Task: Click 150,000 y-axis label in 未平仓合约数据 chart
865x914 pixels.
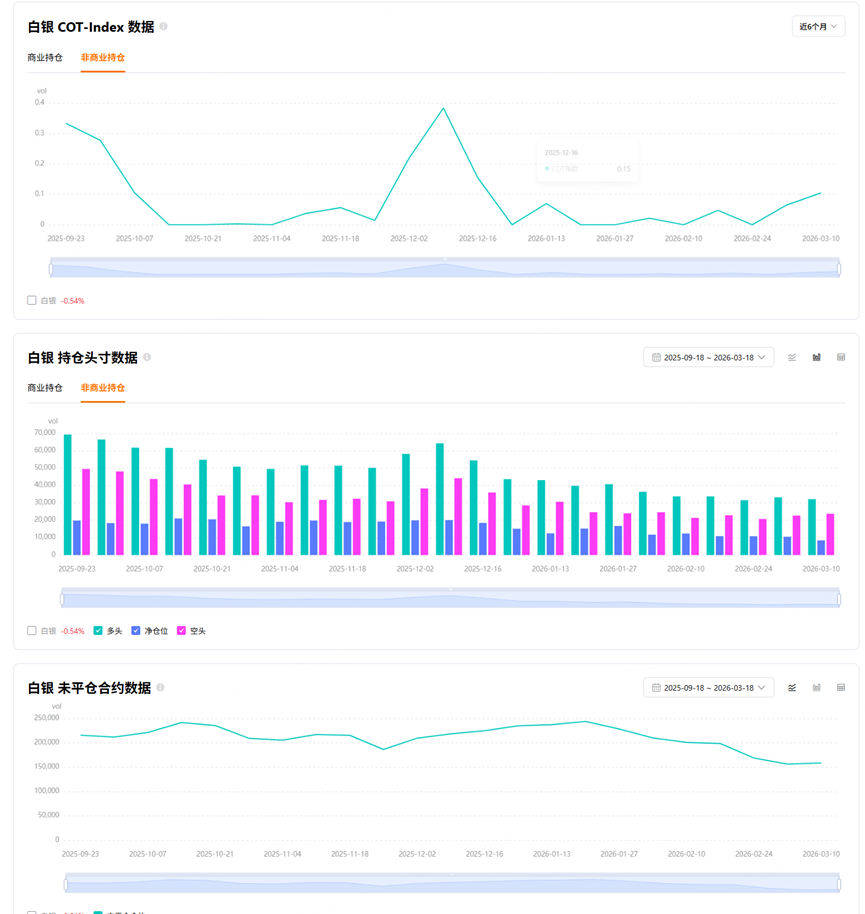Action: (47, 767)
